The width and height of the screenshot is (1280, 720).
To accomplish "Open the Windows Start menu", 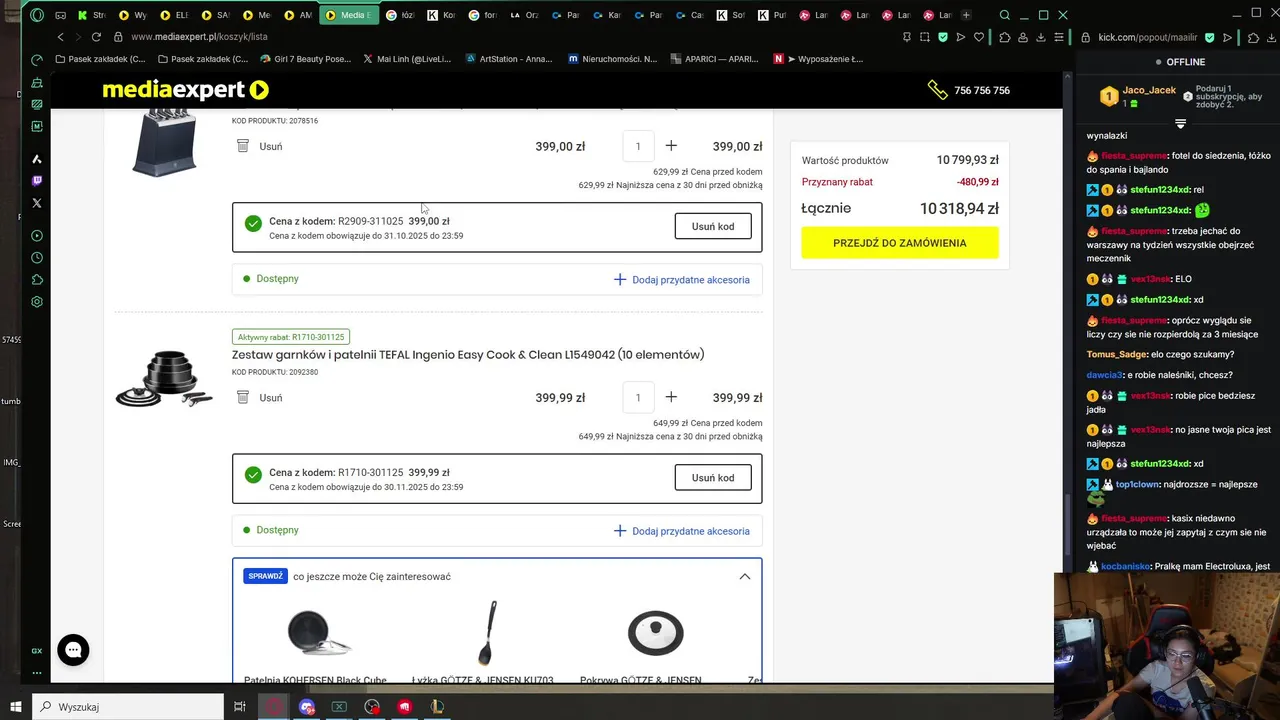I will point(16,707).
